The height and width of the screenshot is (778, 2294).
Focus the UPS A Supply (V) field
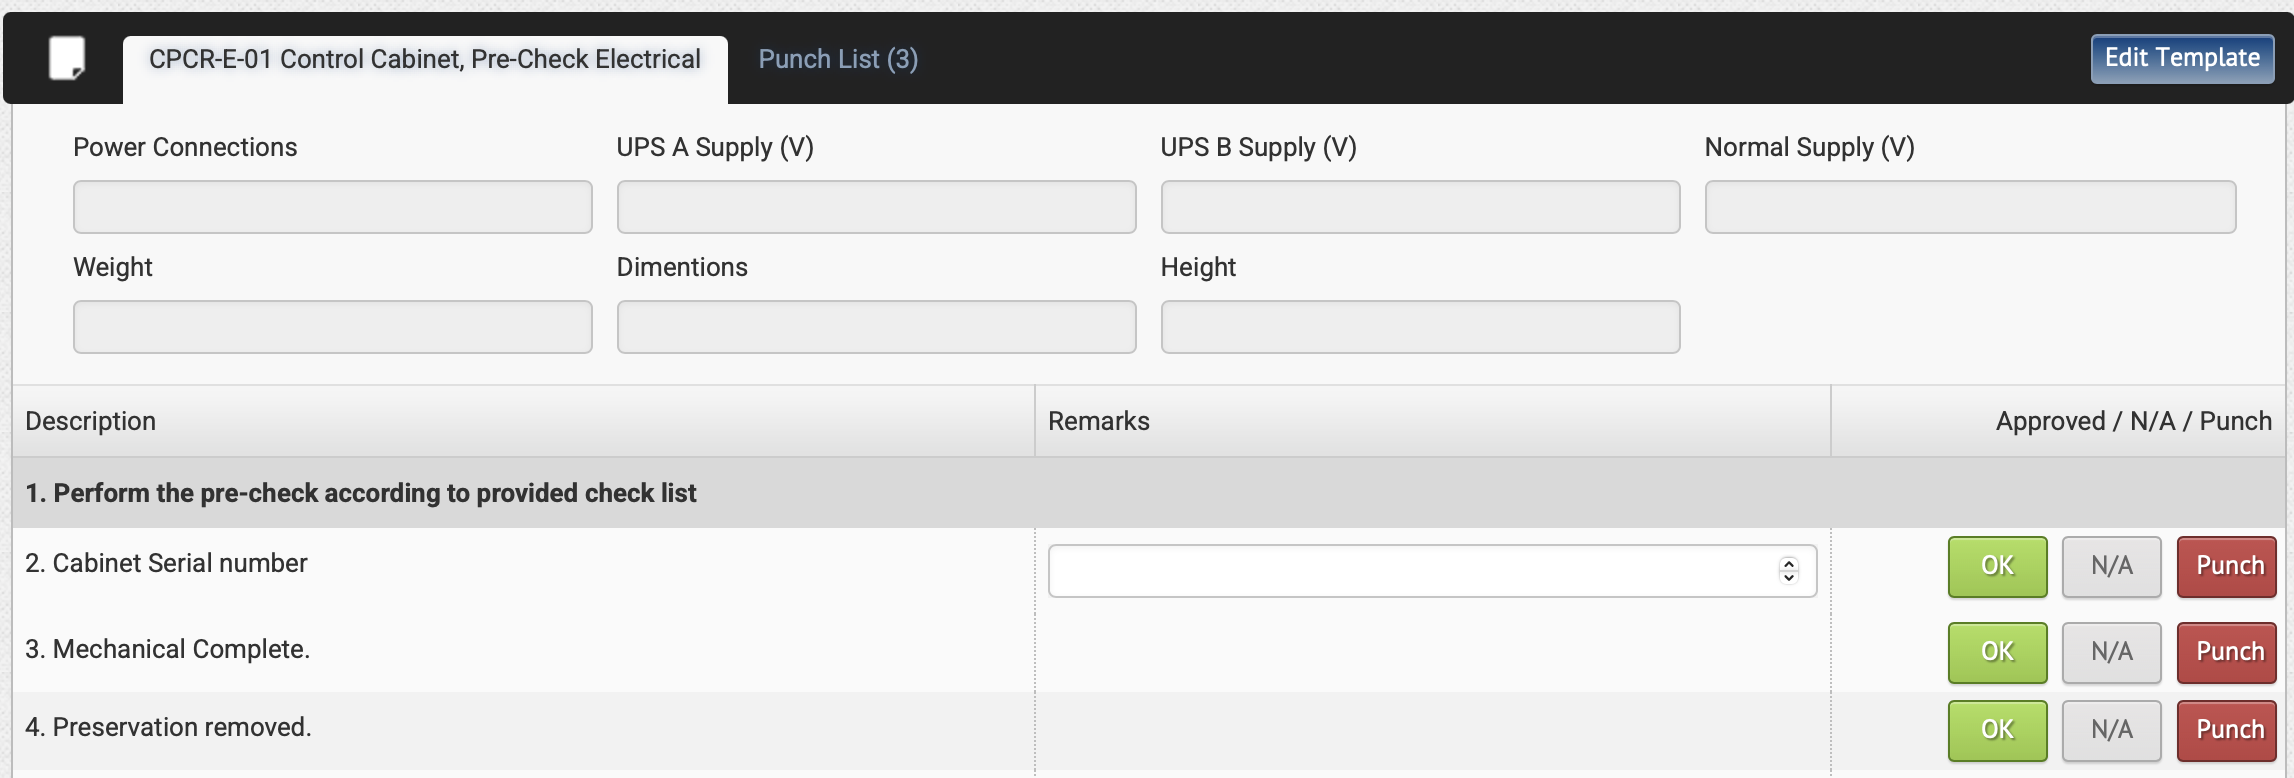pos(876,207)
